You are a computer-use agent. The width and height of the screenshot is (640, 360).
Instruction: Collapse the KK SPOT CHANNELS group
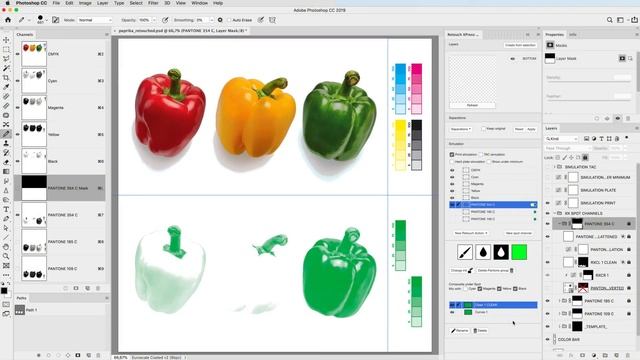554,213
